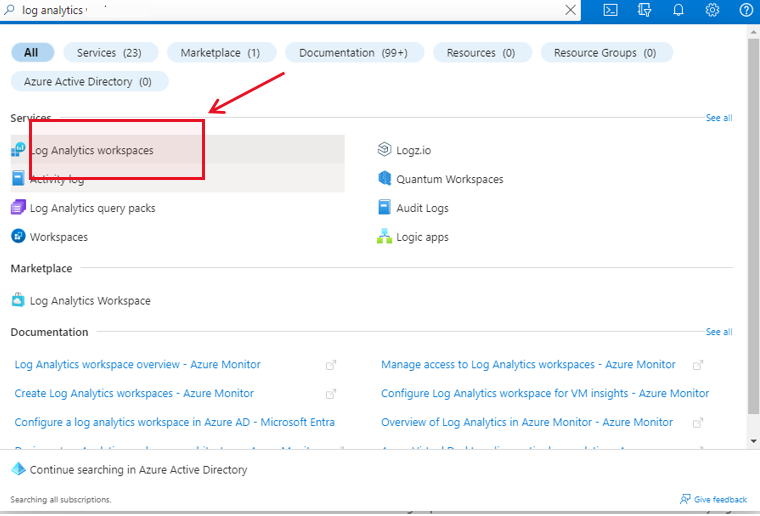Click the Workspaces service icon
The width and height of the screenshot is (760, 516).
pyautogui.click(x=18, y=236)
